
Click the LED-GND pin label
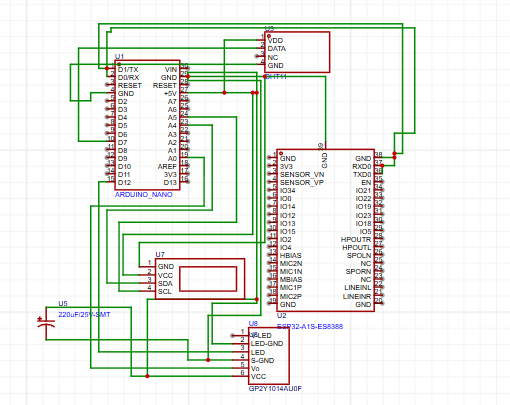coord(267,344)
